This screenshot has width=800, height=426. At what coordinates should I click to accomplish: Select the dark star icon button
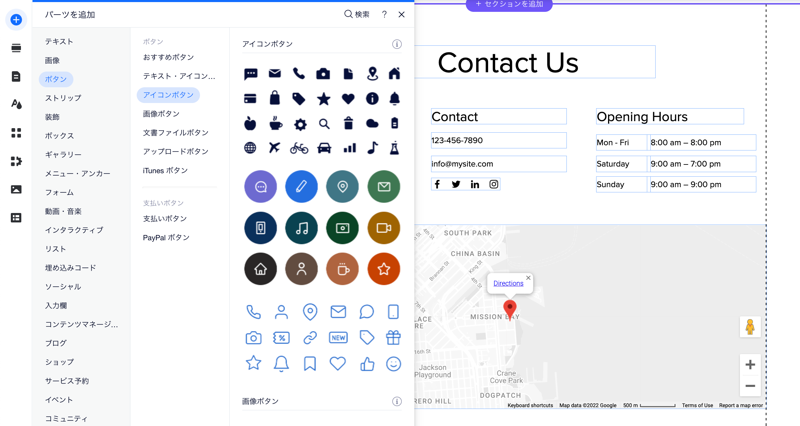[323, 98]
